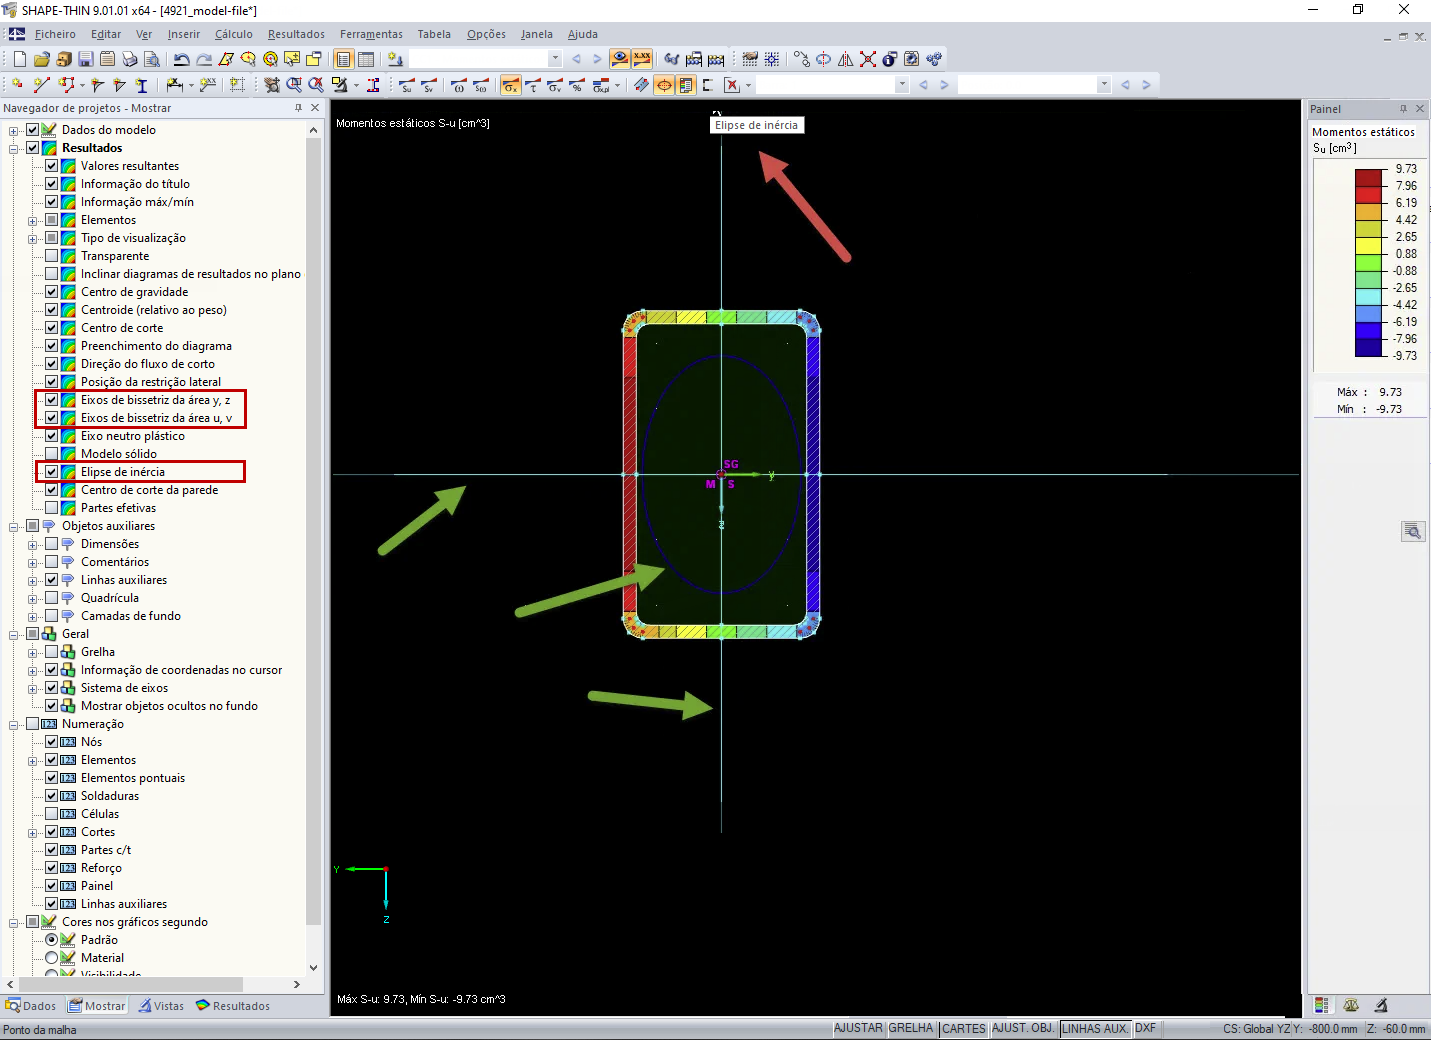Open the Cálculo menu
The width and height of the screenshot is (1431, 1040).
pos(234,34)
